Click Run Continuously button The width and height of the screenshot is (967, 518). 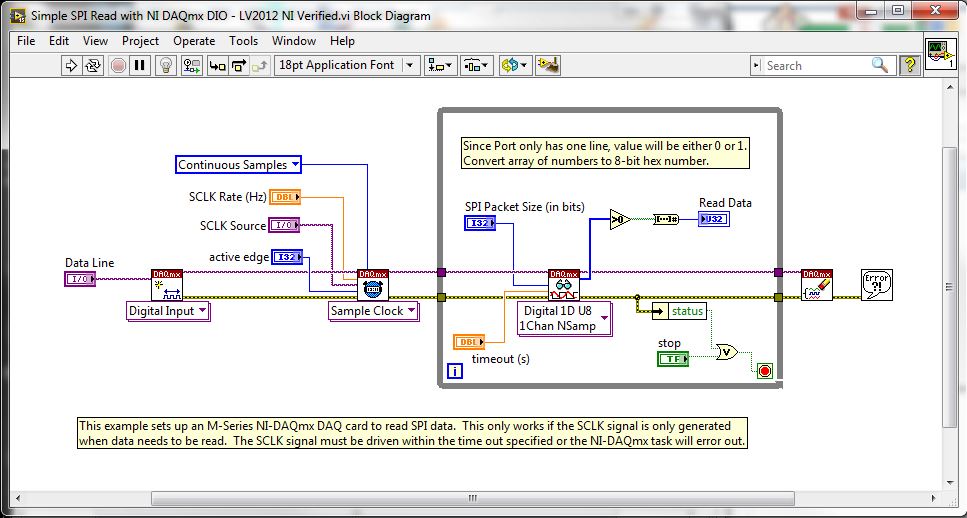click(x=93, y=65)
